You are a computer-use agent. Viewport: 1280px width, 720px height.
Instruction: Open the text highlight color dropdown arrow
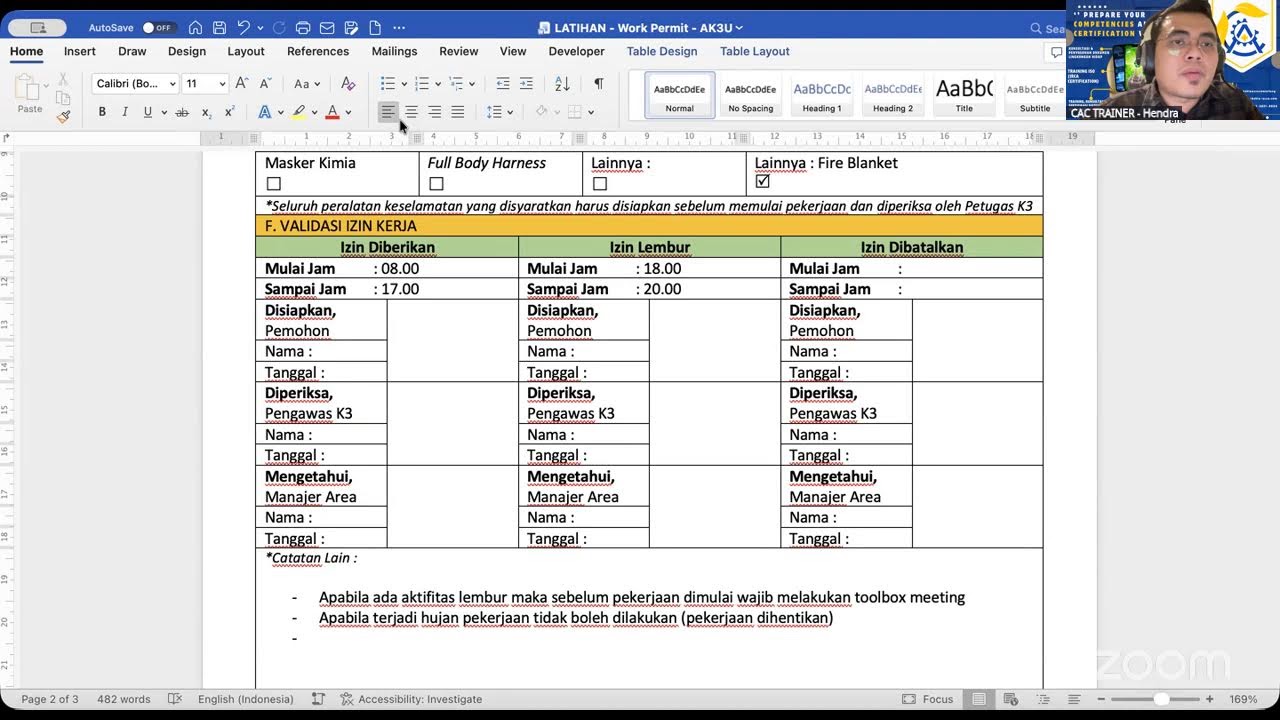coord(314,112)
